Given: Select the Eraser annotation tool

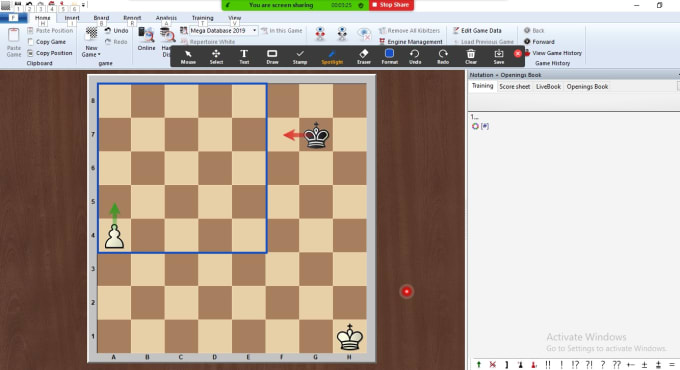Looking at the screenshot, I should [364, 56].
